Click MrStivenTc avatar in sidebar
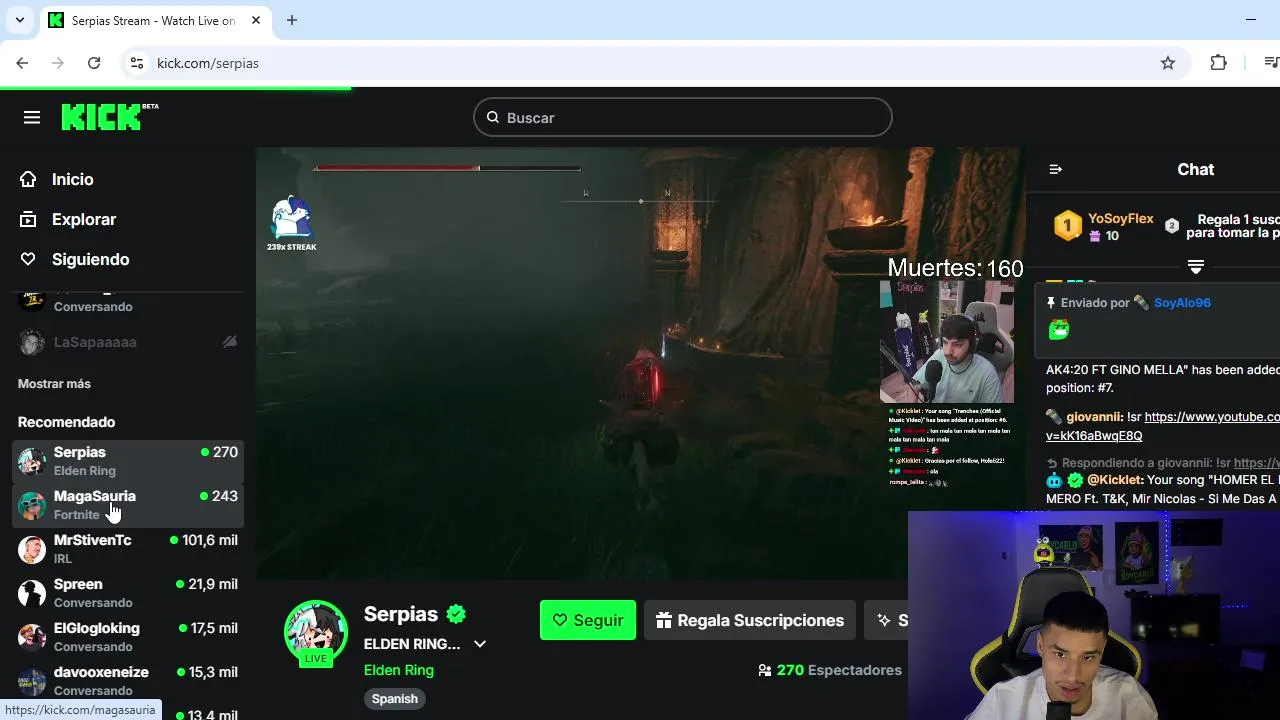The width and height of the screenshot is (1280, 720). (x=32, y=550)
